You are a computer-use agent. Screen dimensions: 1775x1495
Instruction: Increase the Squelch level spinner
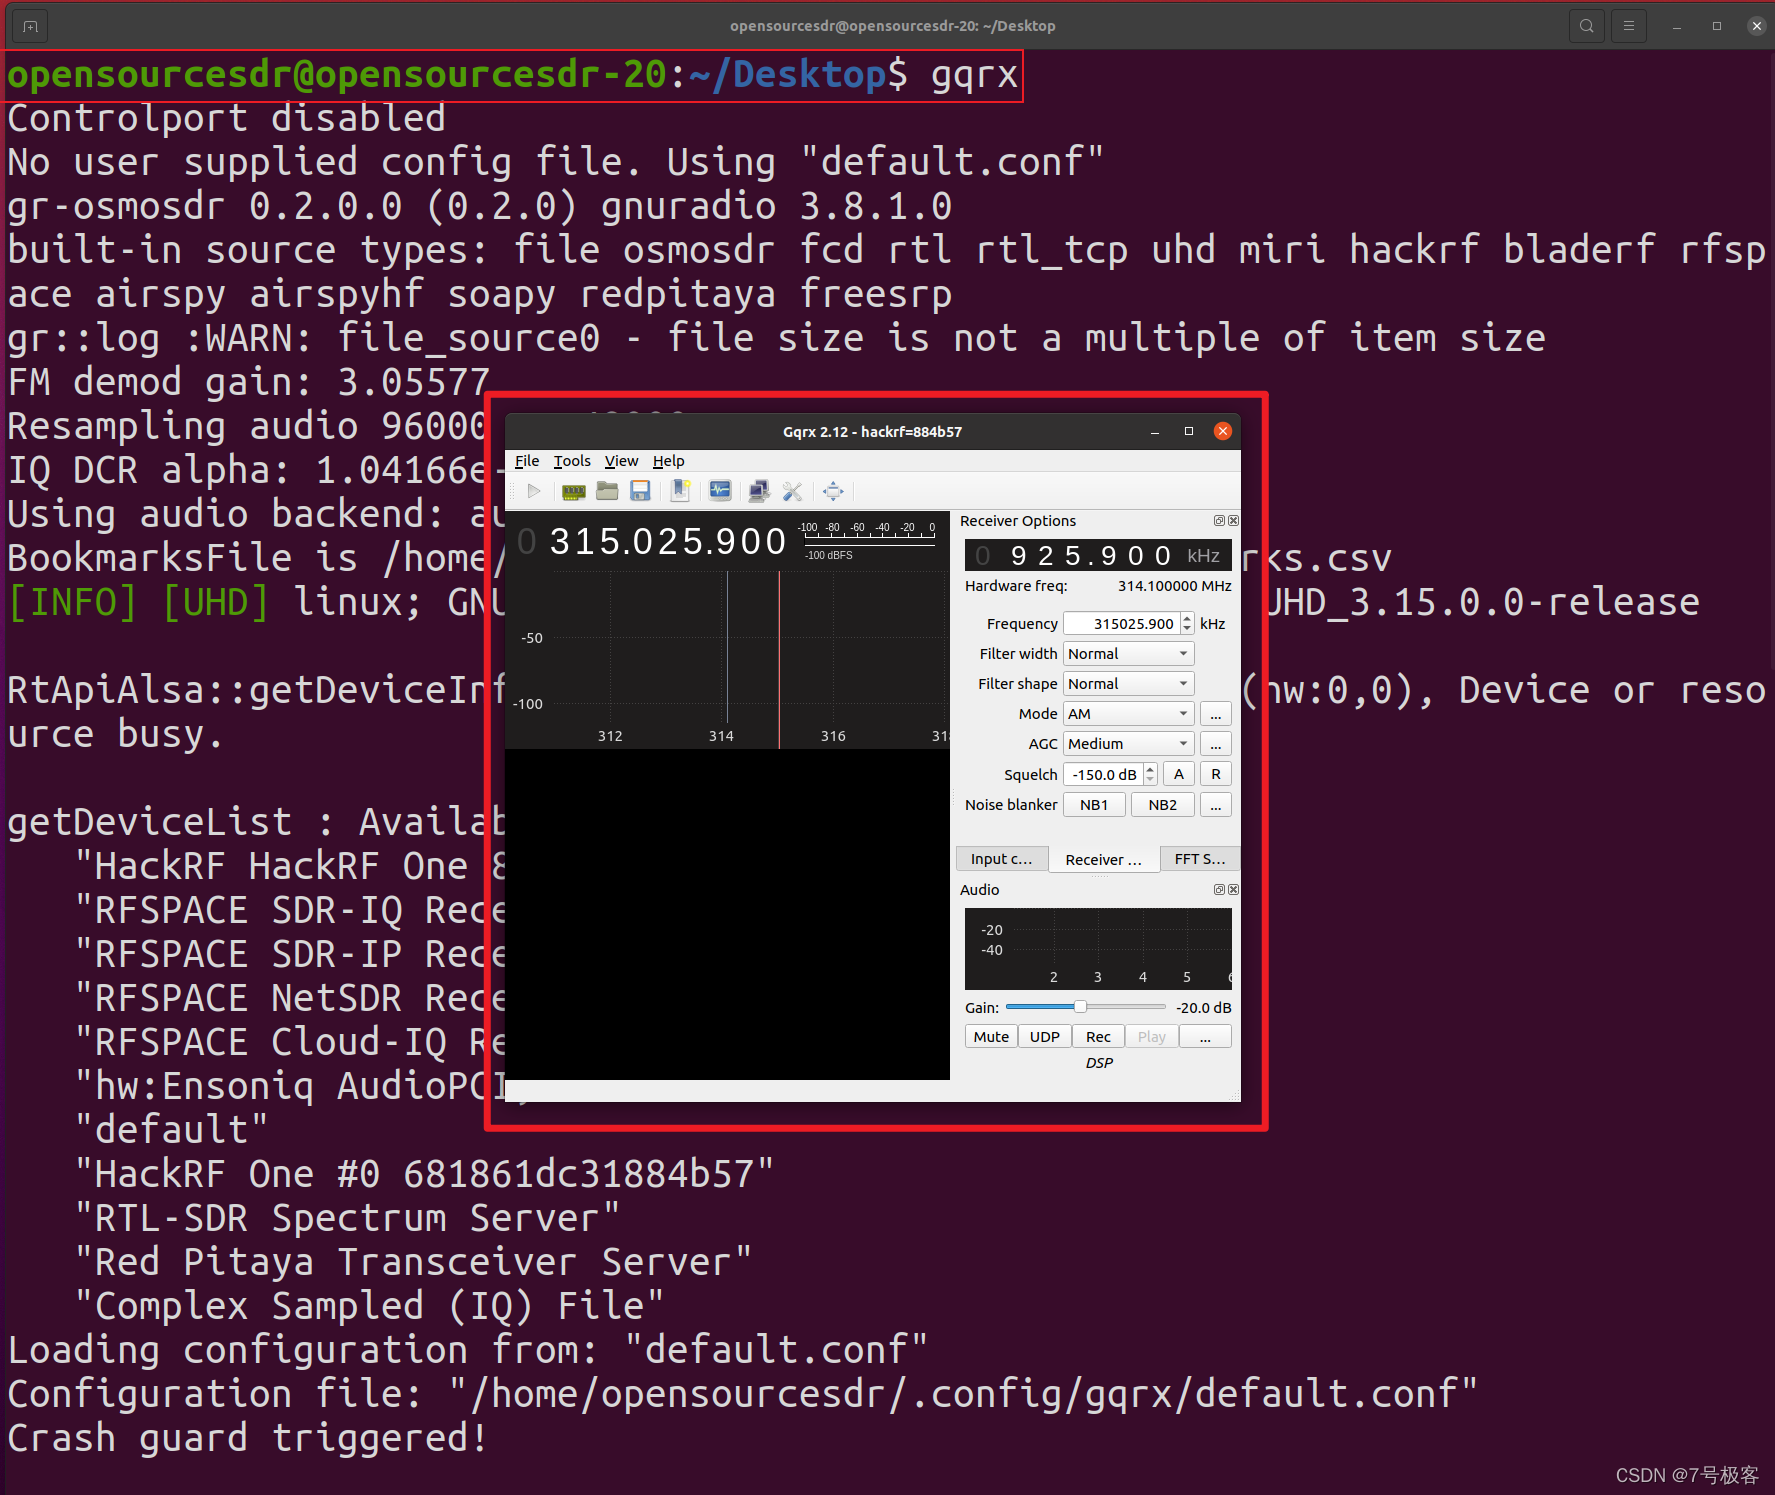pyautogui.click(x=1150, y=769)
